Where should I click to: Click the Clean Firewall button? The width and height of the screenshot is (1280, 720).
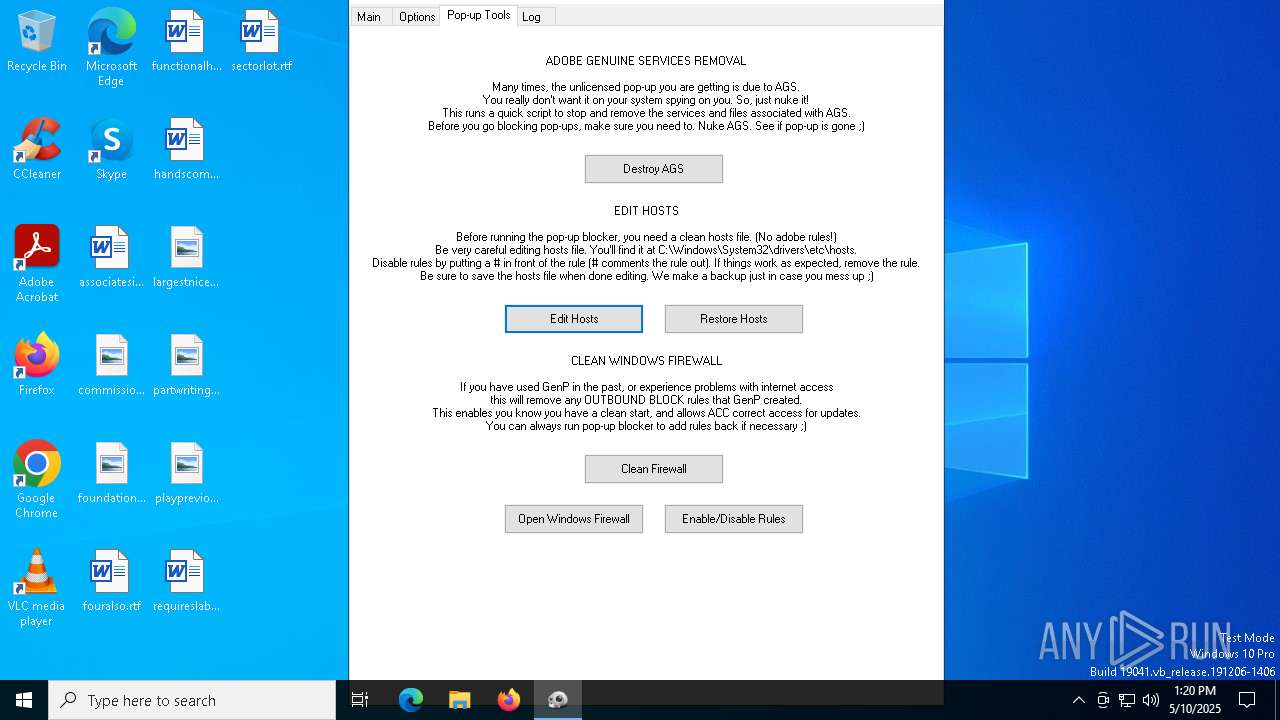coord(654,469)
